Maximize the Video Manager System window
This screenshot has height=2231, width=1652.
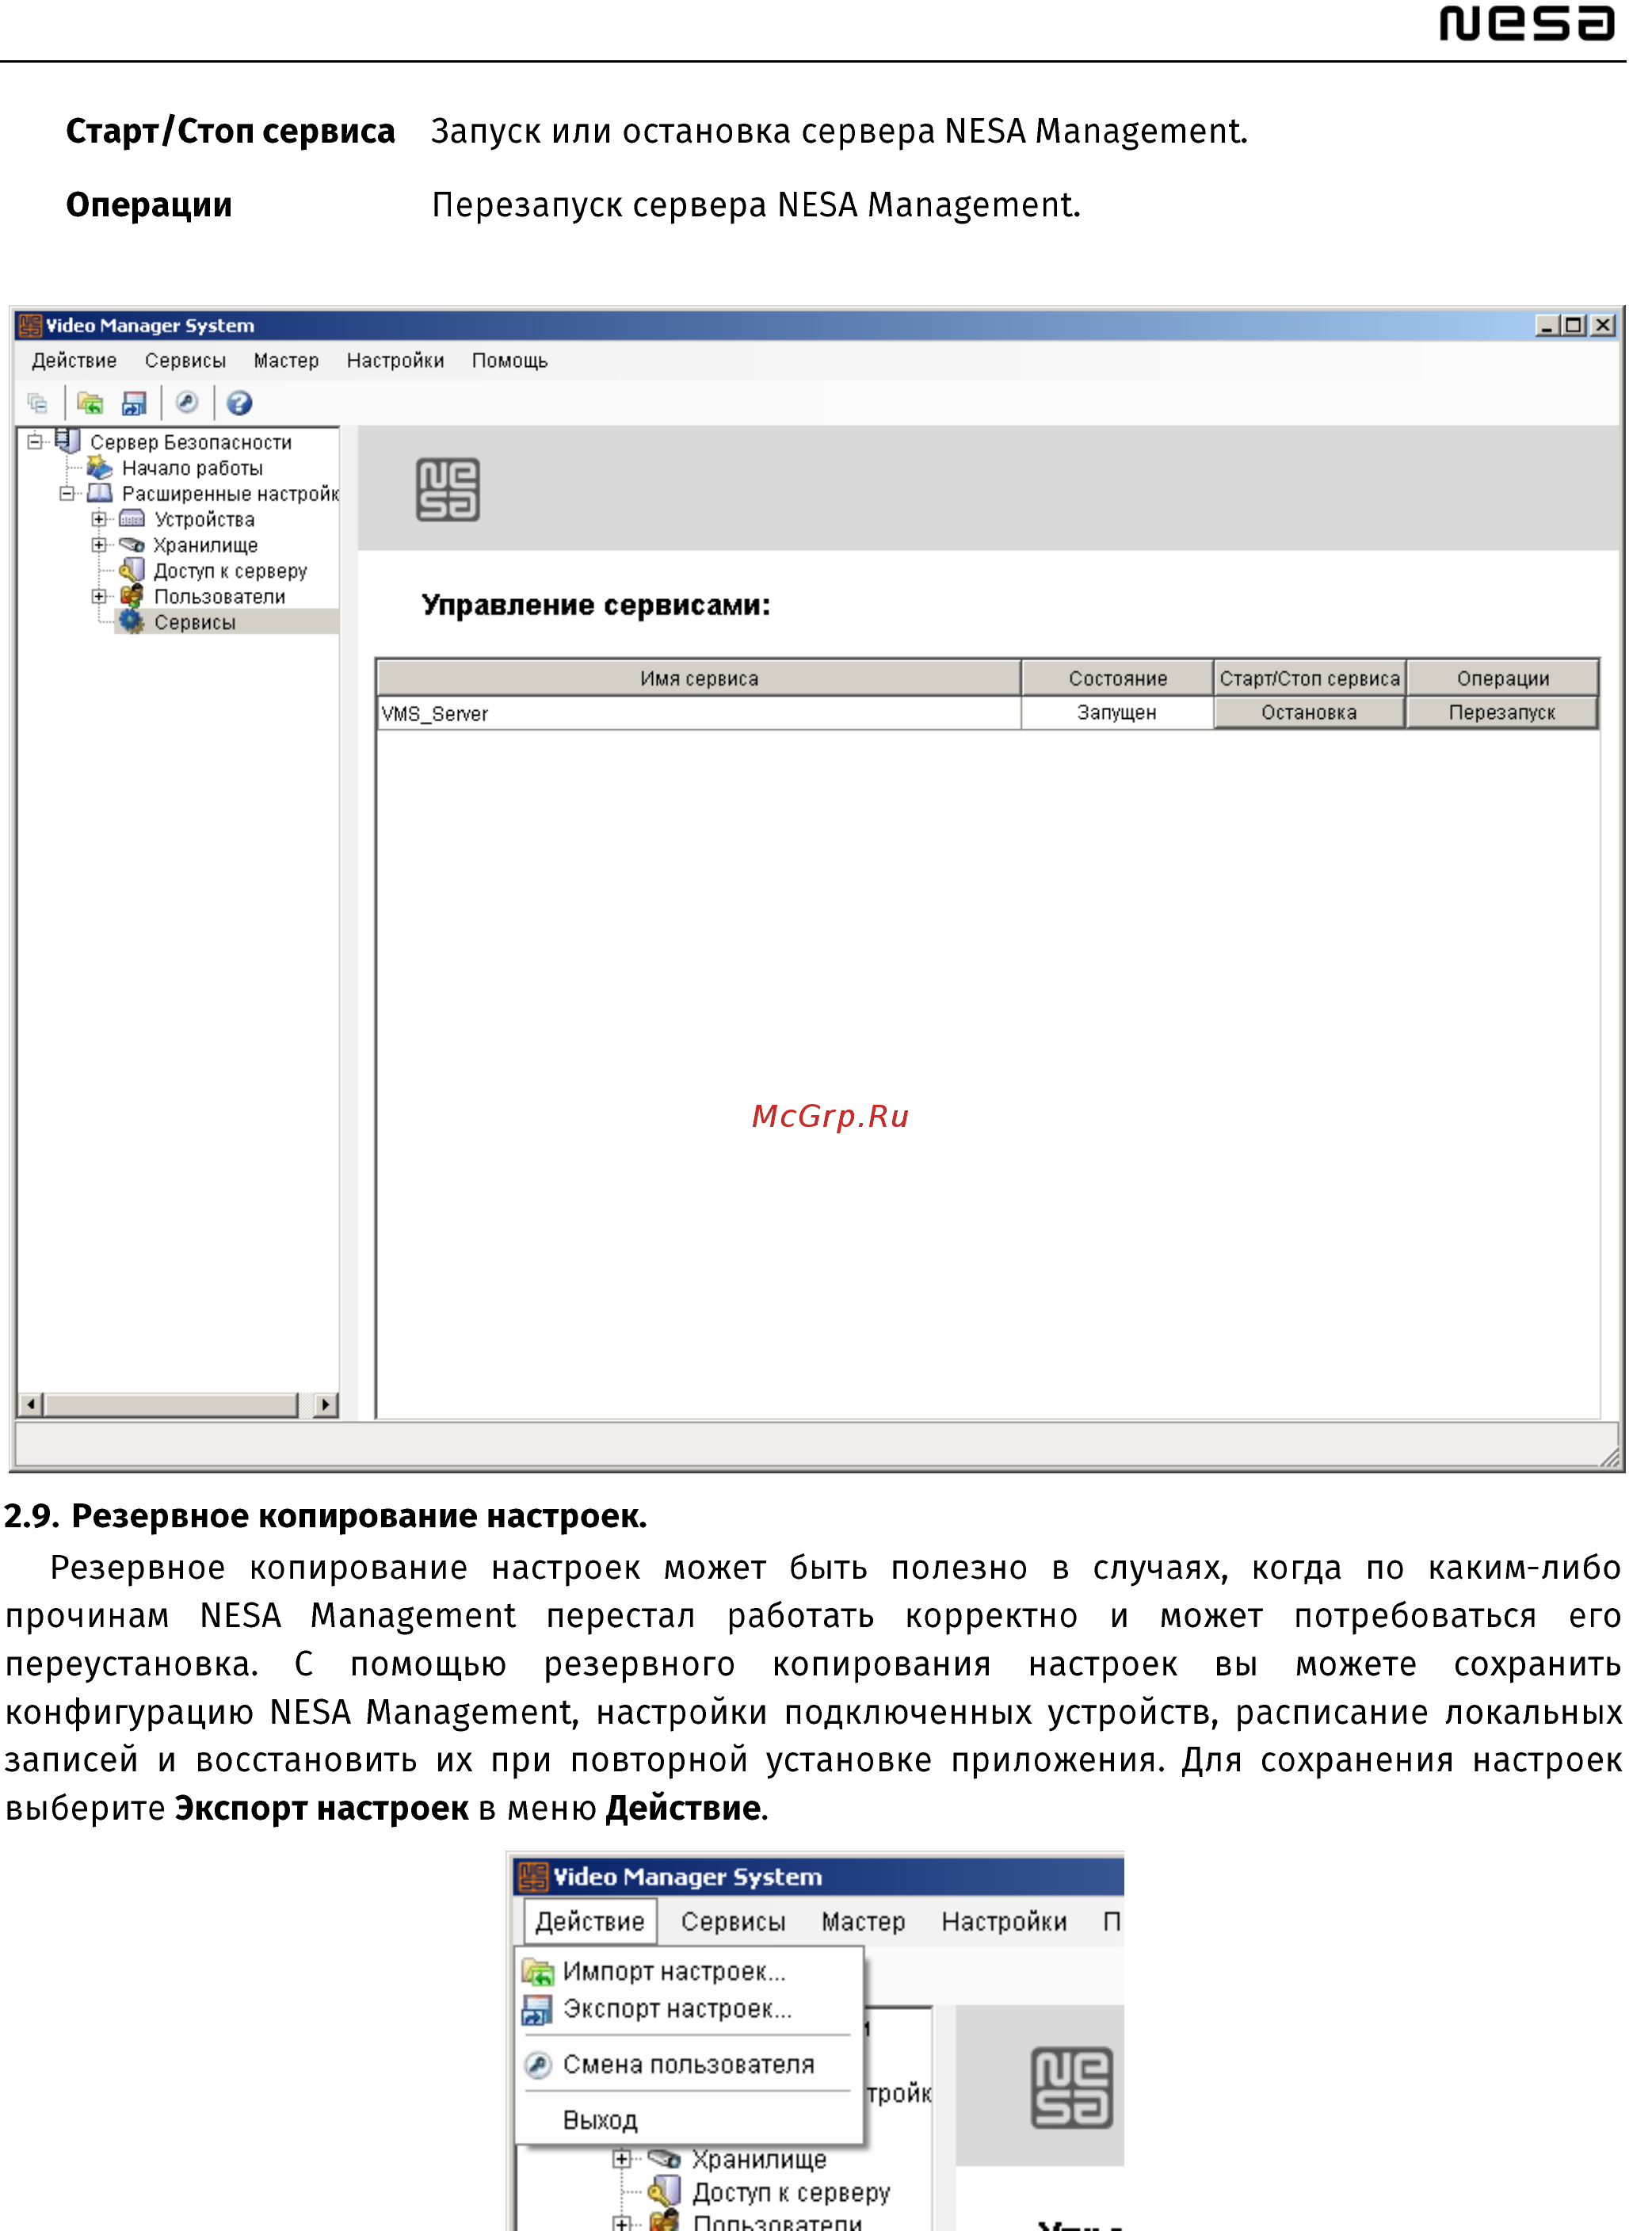tap(1573, 325)
